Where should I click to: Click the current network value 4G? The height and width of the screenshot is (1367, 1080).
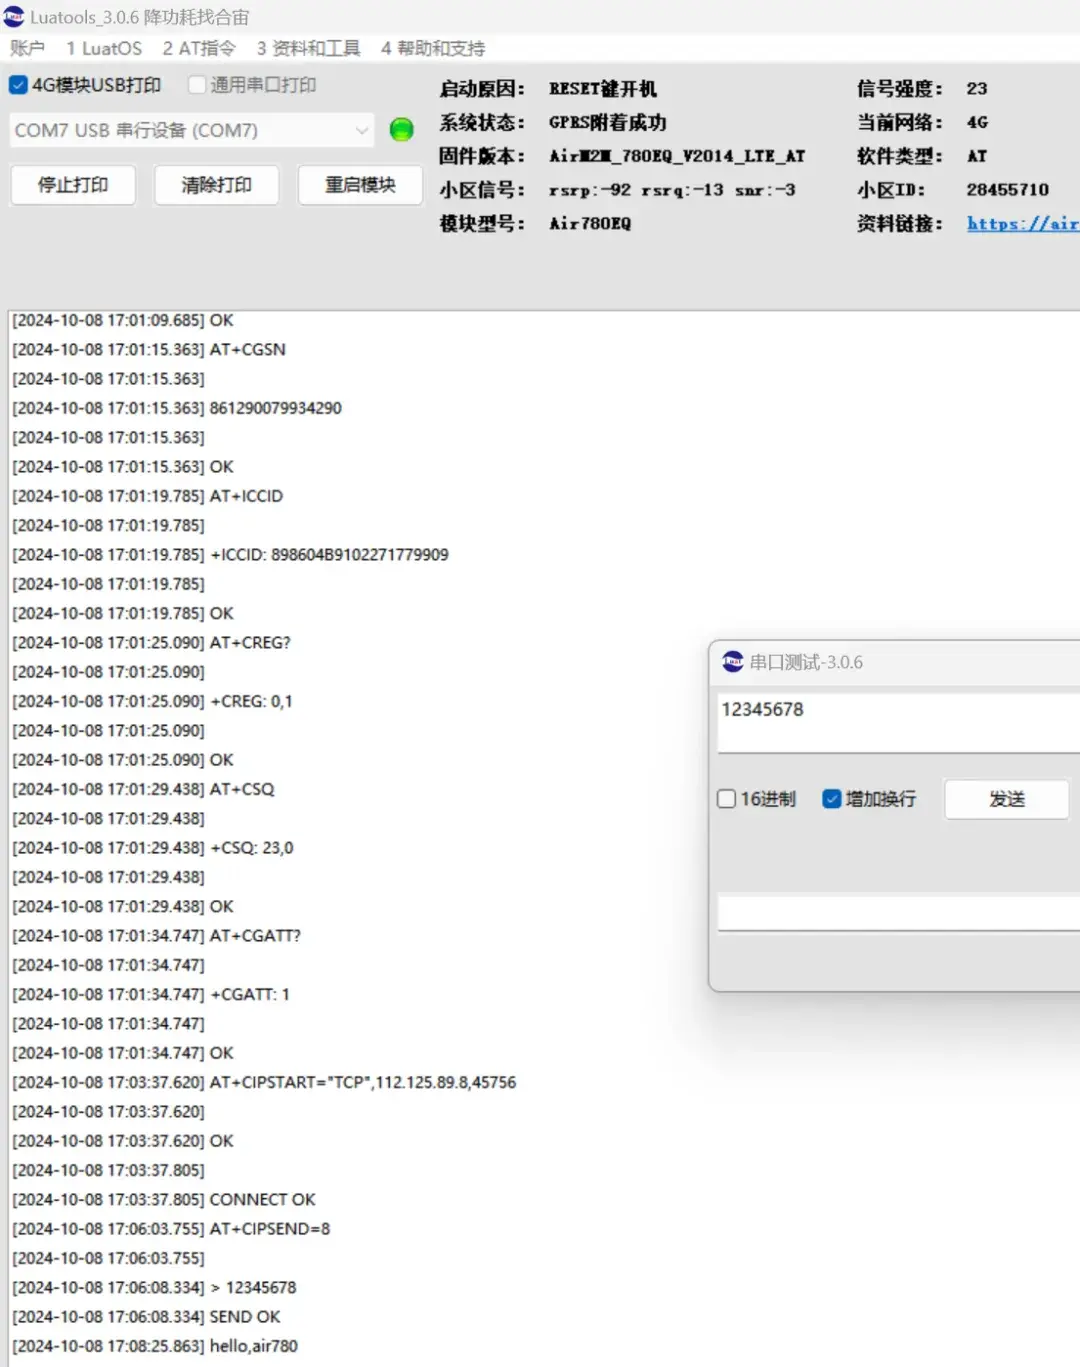977,122
